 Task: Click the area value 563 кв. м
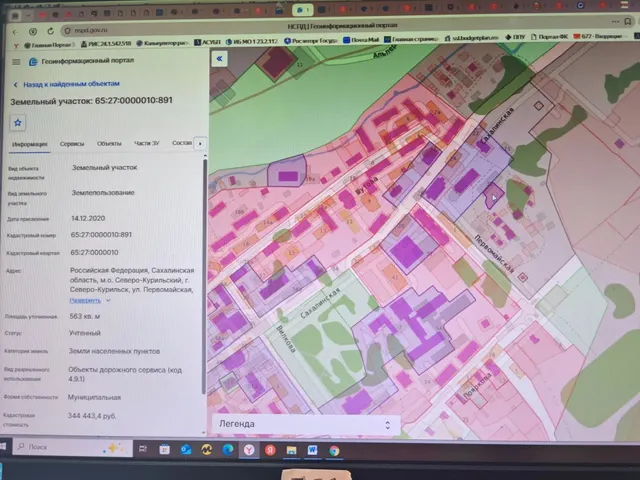coord(84,316)
